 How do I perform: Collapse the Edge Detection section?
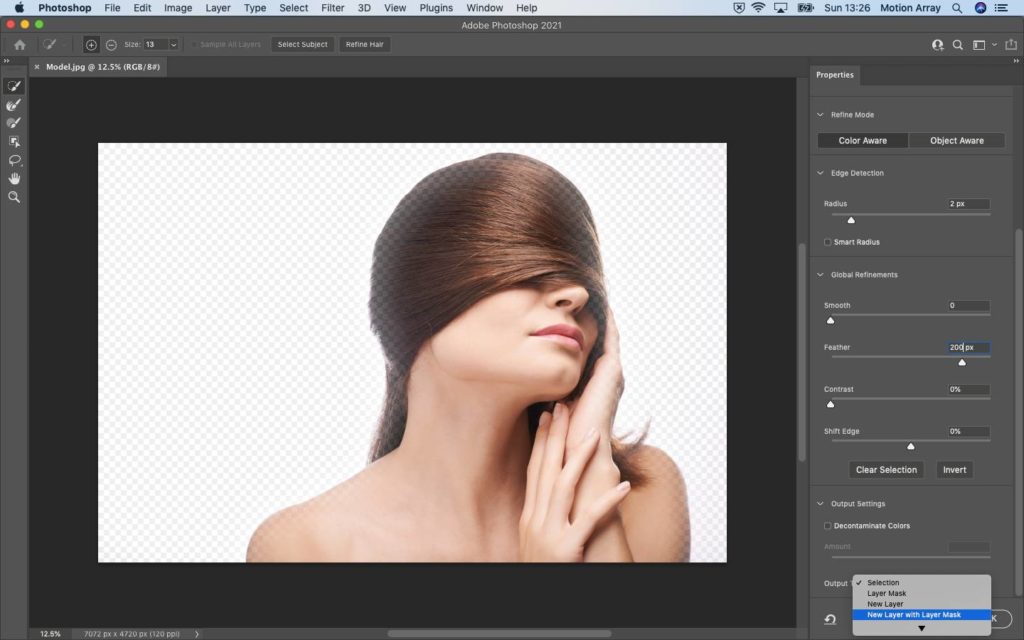click(x=820, y=173)
